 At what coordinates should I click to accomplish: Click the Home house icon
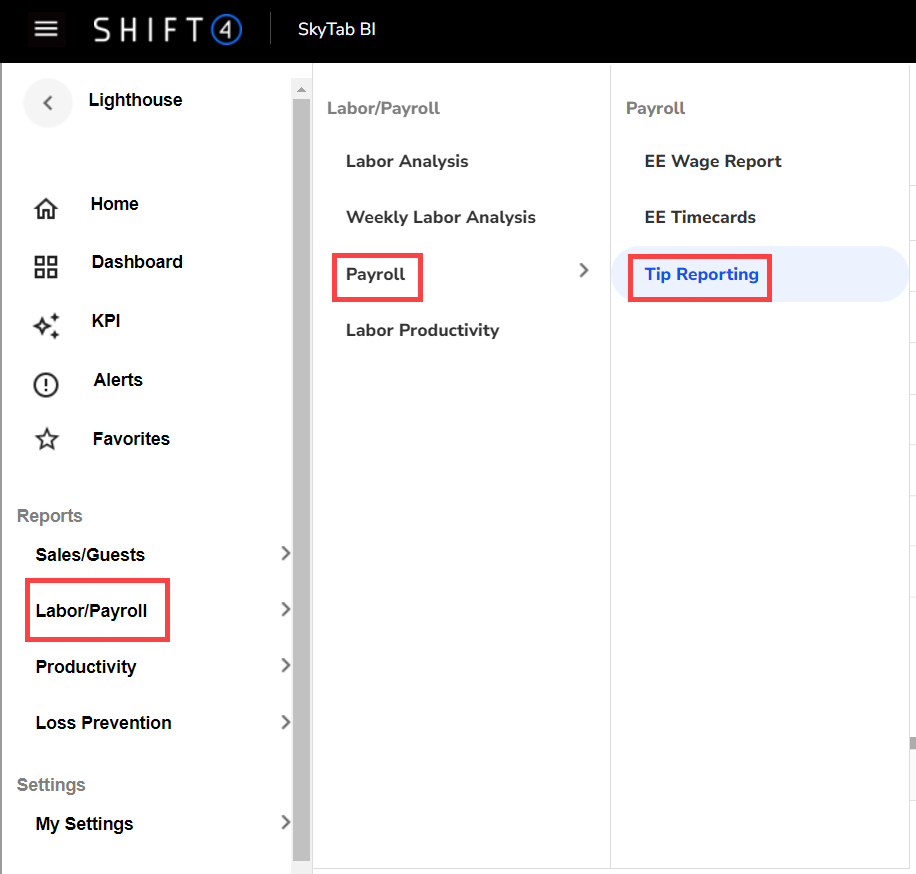coord(46,209)
